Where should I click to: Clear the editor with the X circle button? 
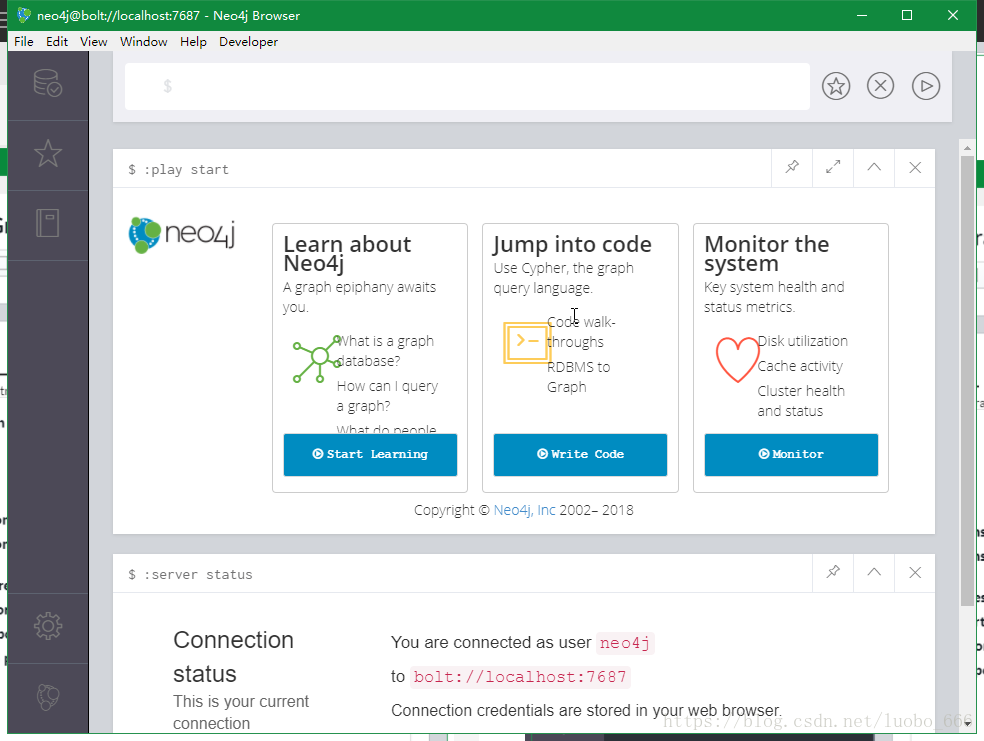coord(880,85)
